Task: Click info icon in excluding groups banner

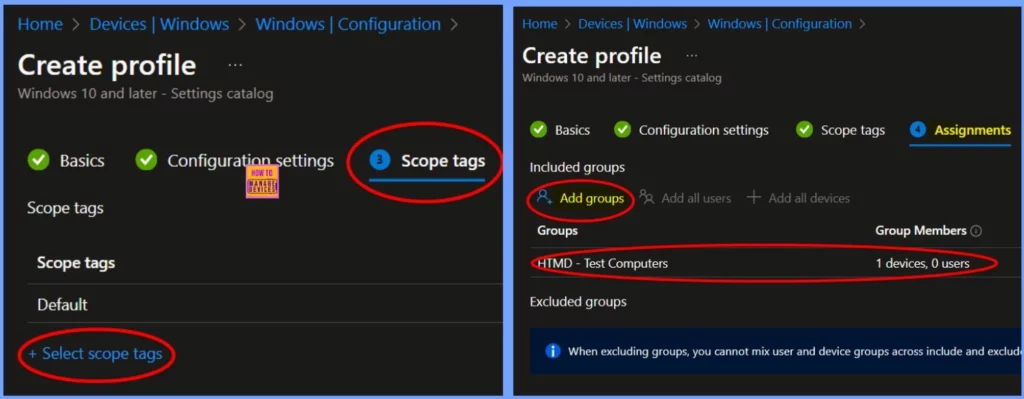Action: coord(552,351)
